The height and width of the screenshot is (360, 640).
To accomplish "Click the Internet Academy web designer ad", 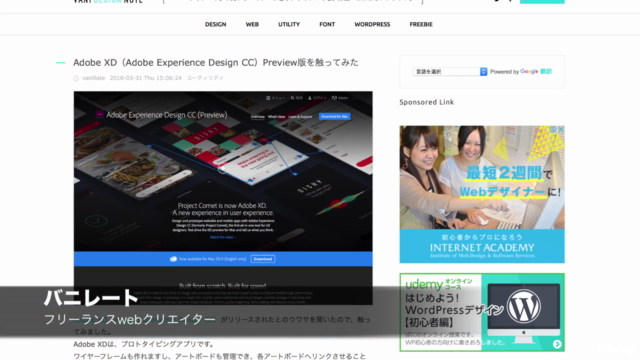I will [482, 194].
